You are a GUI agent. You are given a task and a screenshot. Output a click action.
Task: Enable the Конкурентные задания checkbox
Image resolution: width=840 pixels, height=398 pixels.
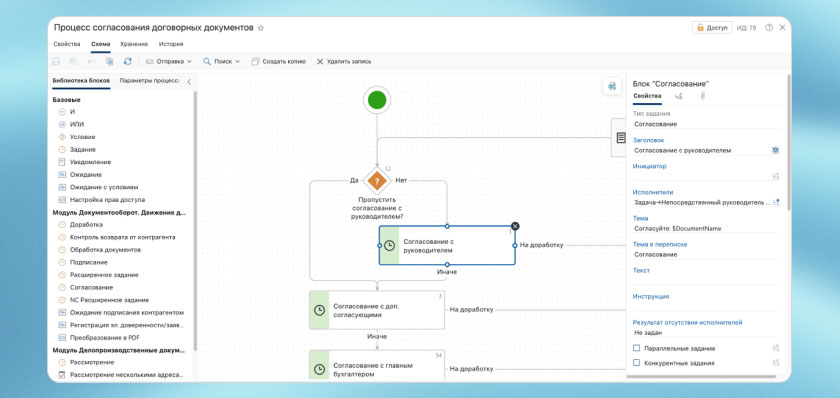pyautogui.click(x=636, y=363)
